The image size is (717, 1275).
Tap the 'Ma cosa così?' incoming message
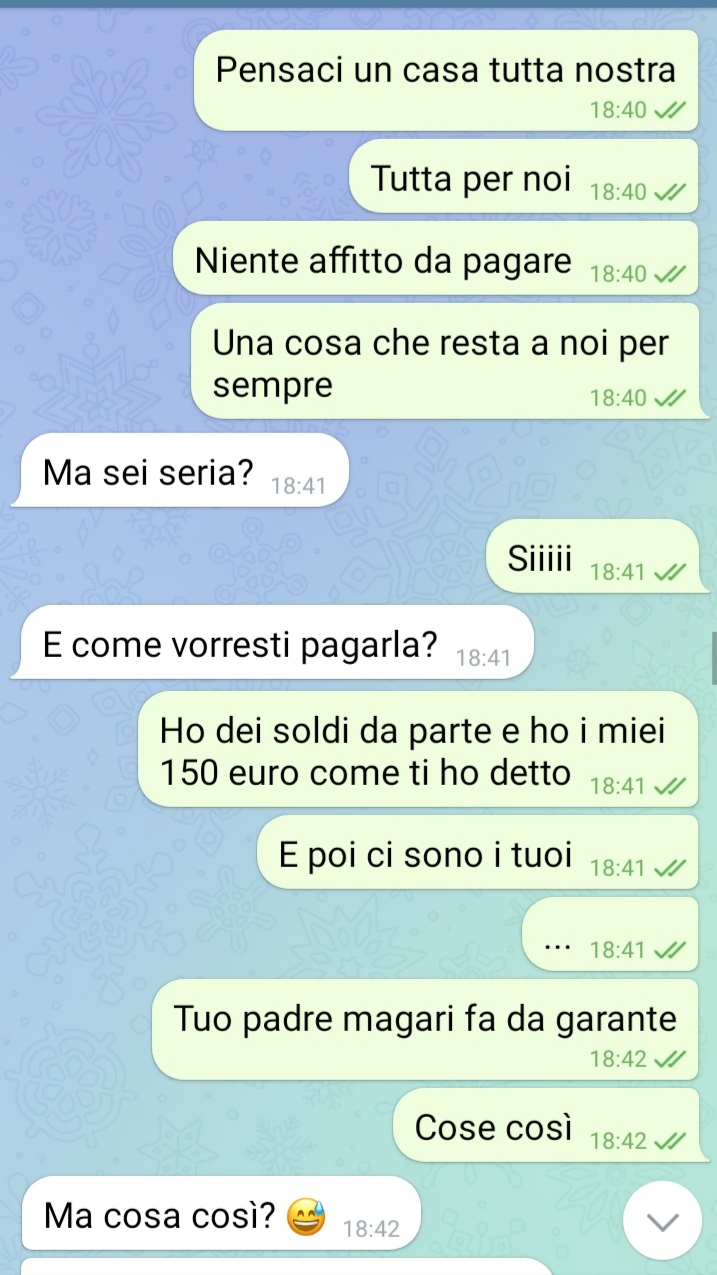click(217, 1213)
